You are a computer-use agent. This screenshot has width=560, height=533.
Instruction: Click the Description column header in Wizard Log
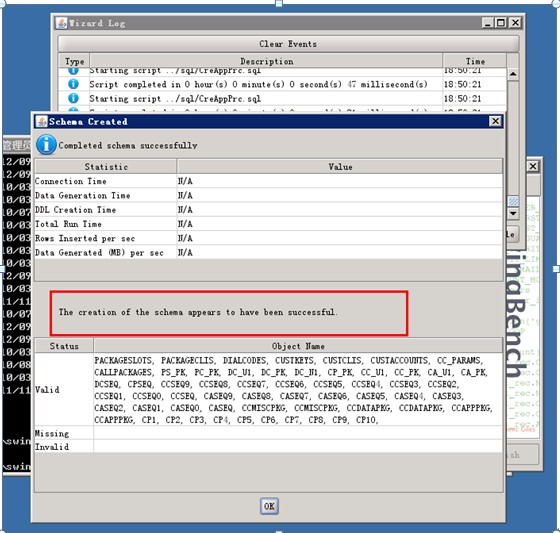click(266, 61)
